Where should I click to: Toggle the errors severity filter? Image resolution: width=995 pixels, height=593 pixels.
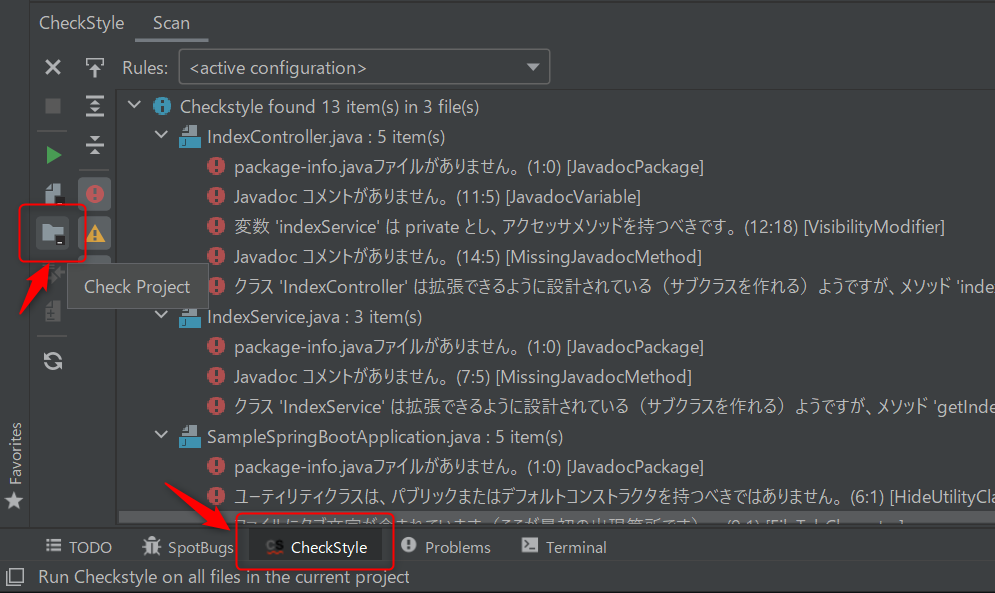pyautogui.click(x=95, y=193)
